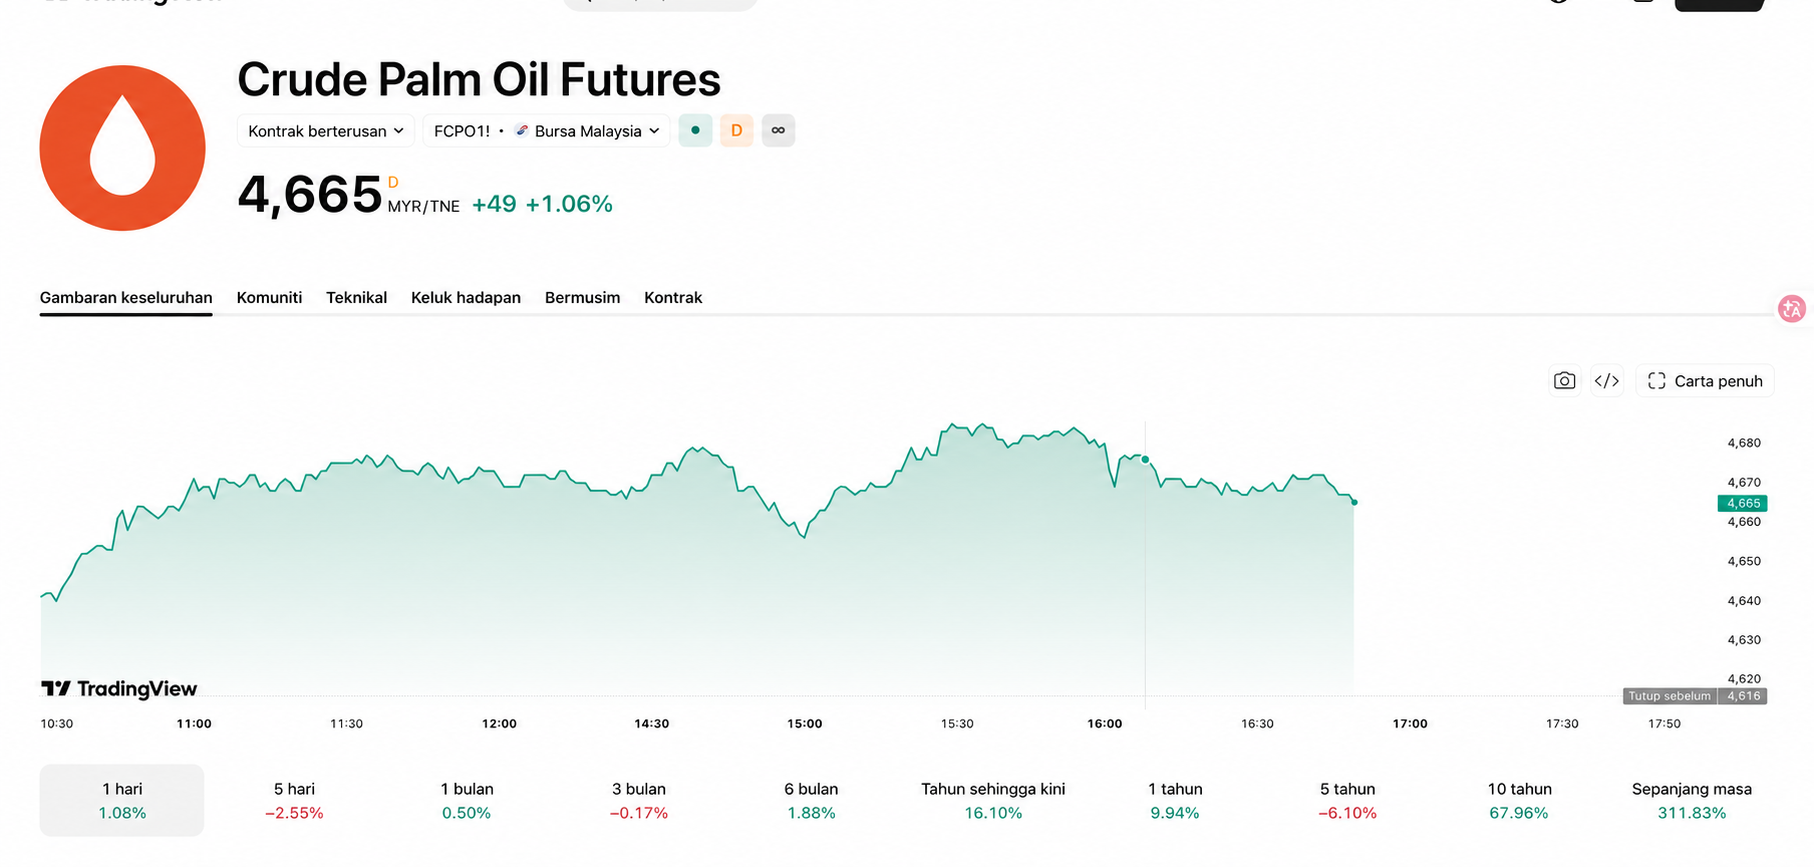Select the 6 bulan range
This screenshot has width=1814, height=867.
[811, 801]
